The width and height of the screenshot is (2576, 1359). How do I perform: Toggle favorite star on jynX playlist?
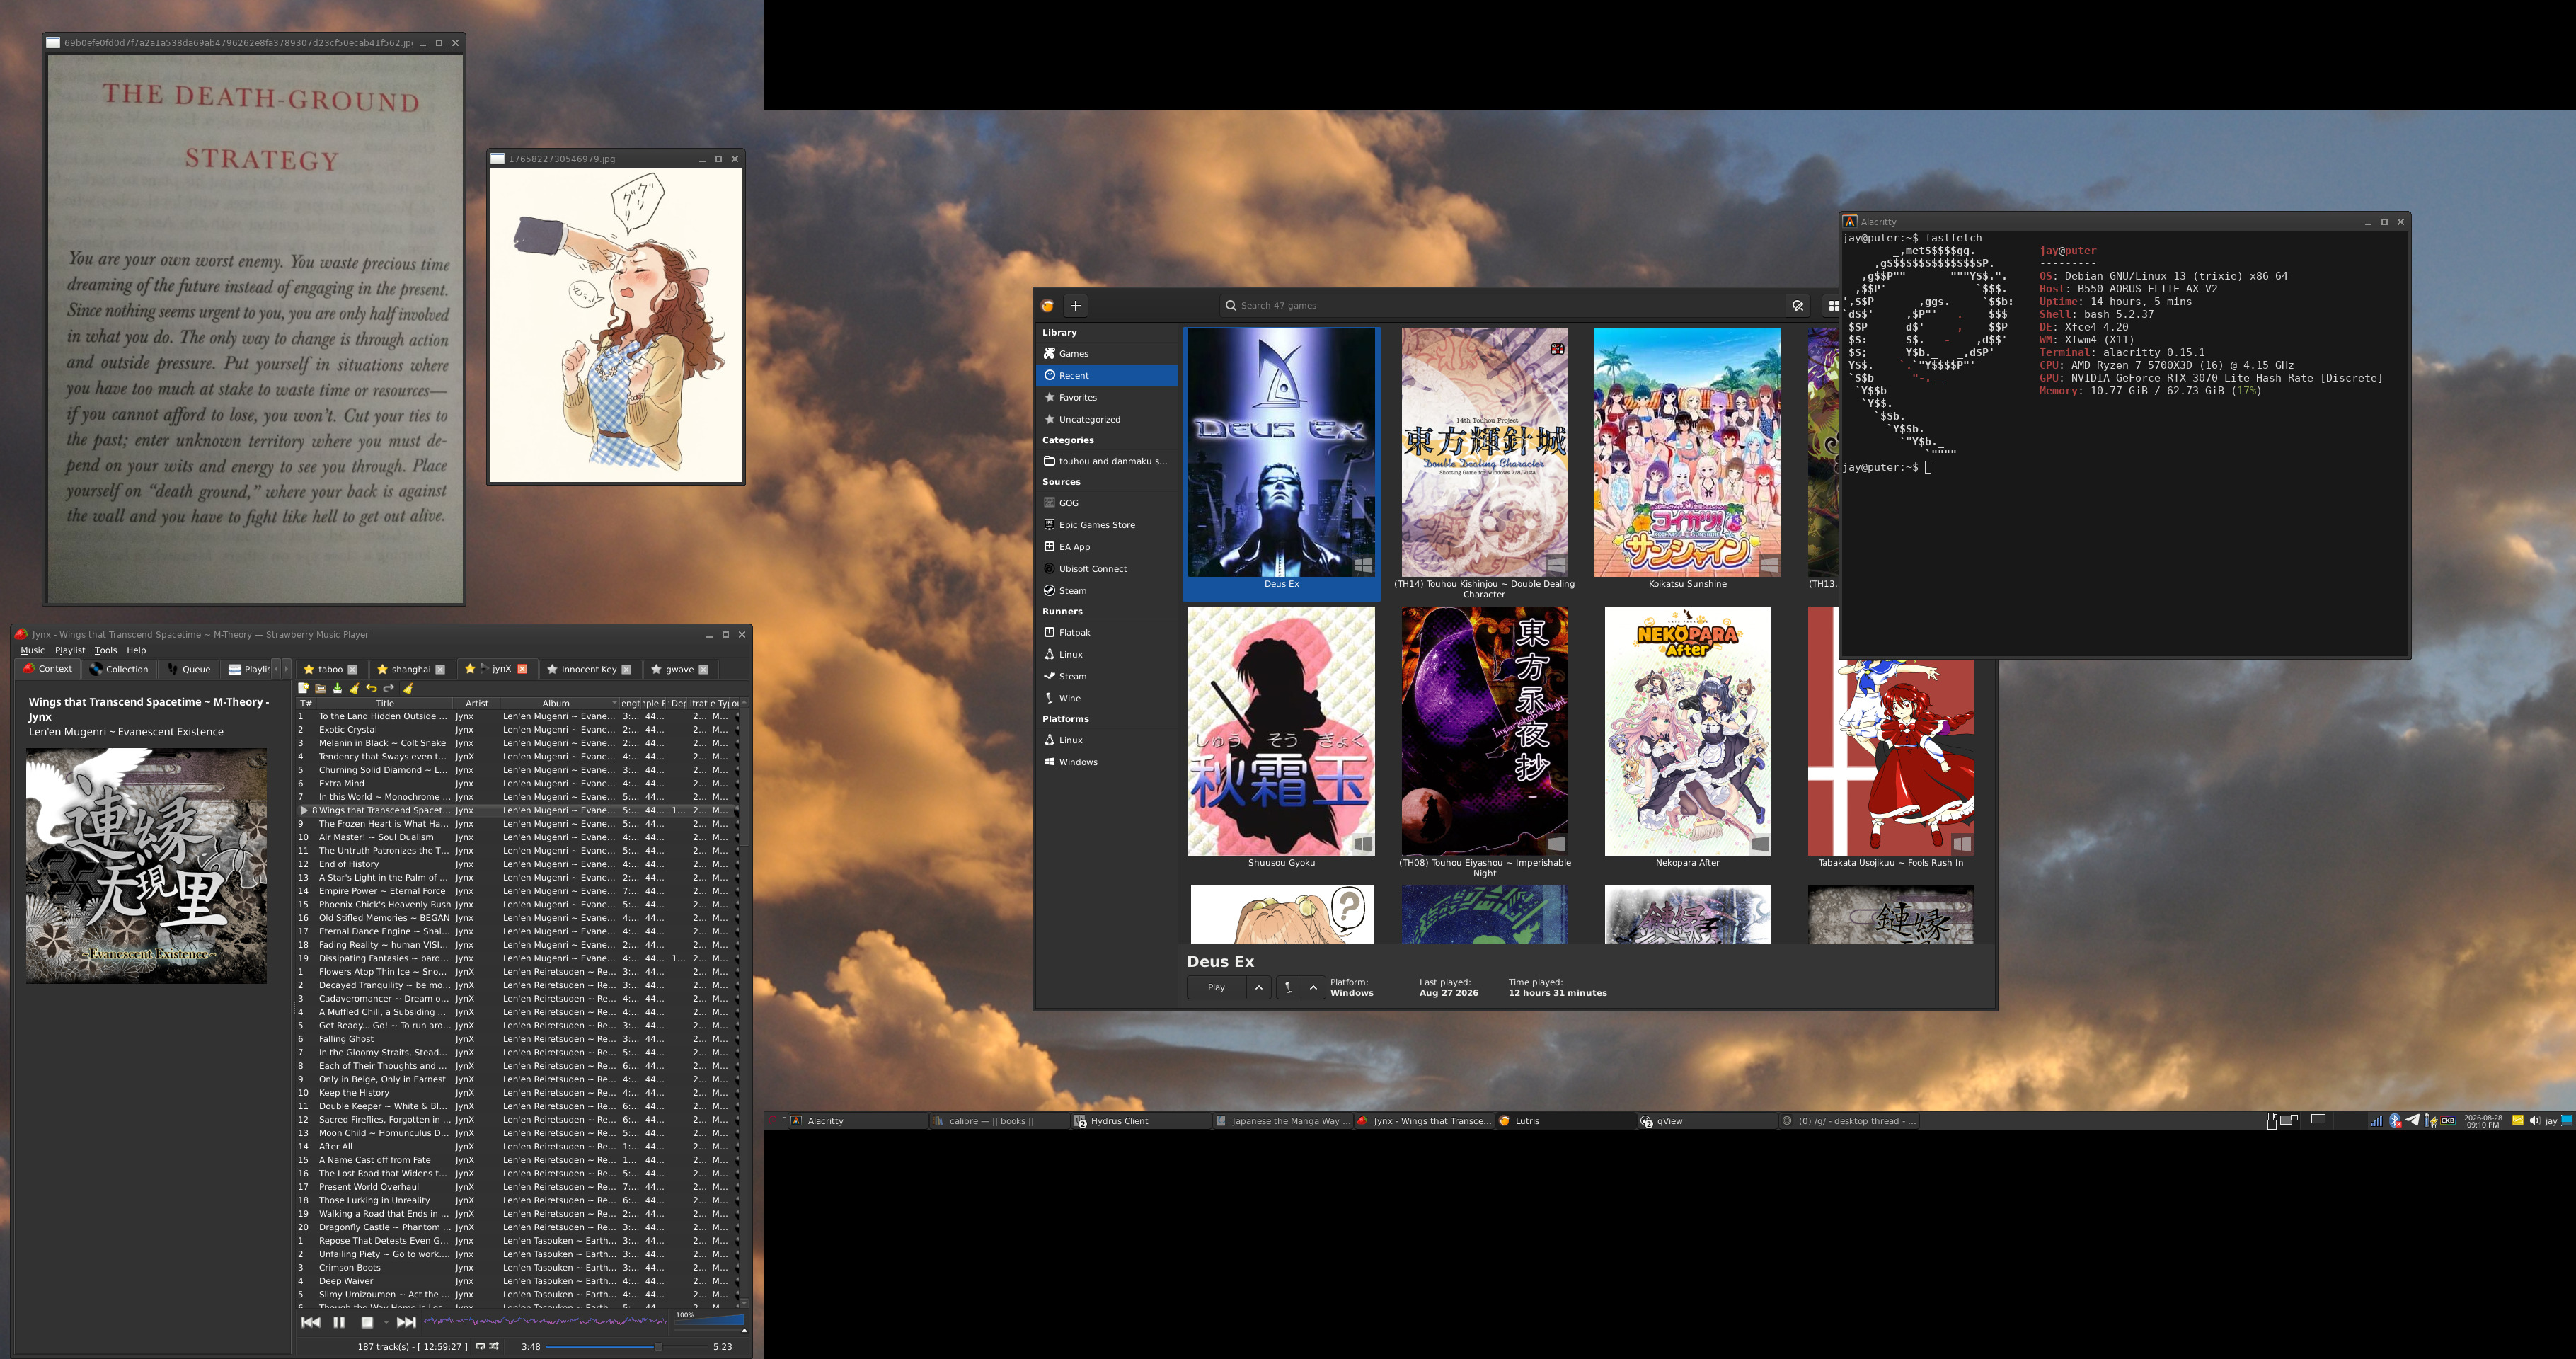tap(470, 669)
